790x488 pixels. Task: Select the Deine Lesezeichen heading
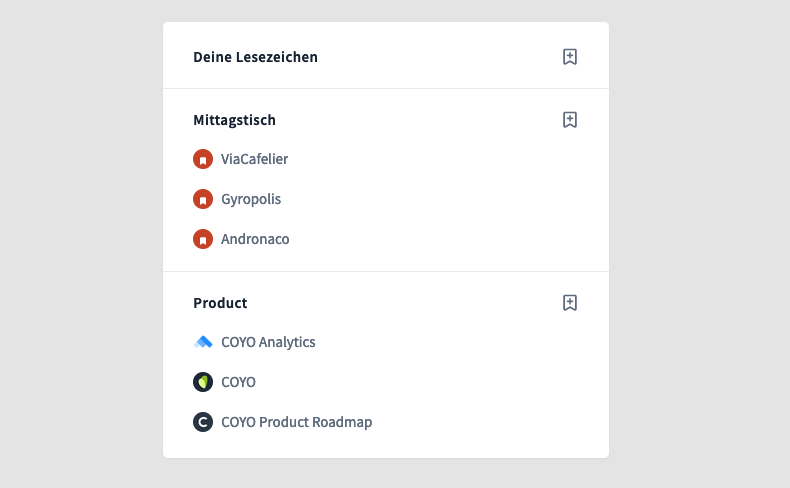click(x=255, y=57)
